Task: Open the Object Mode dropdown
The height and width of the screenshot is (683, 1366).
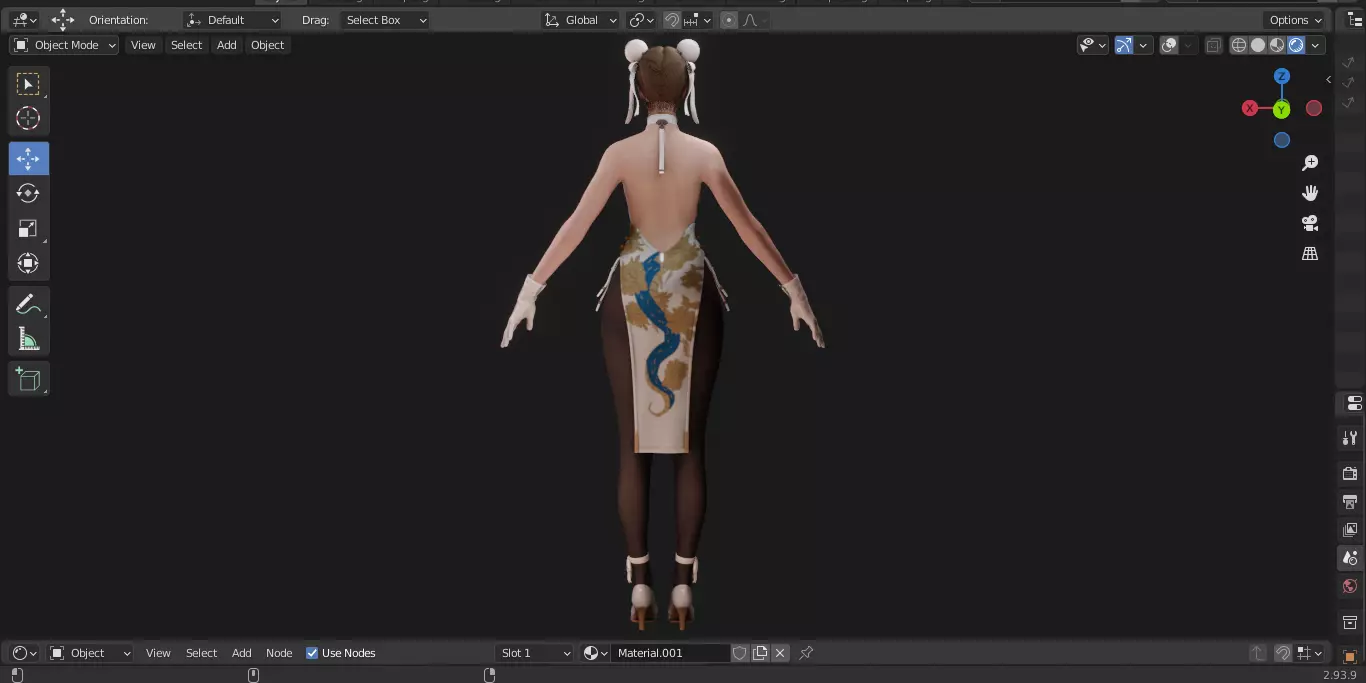Action: click(x=64, y=45)
